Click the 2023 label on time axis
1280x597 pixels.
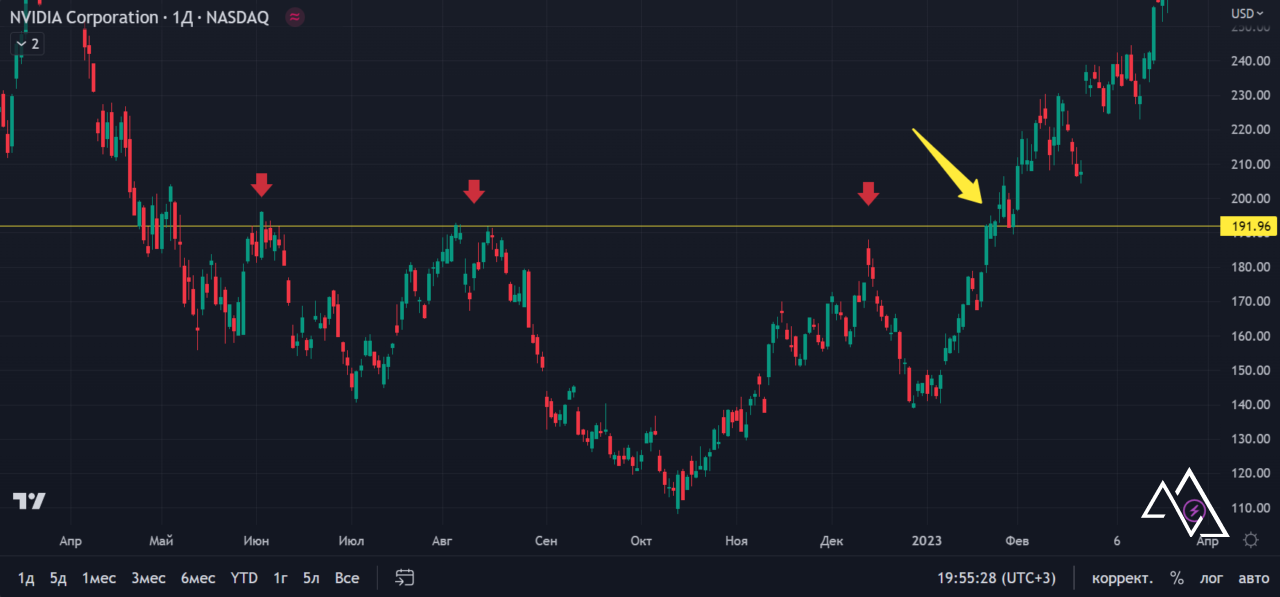(x=926, y=541)
